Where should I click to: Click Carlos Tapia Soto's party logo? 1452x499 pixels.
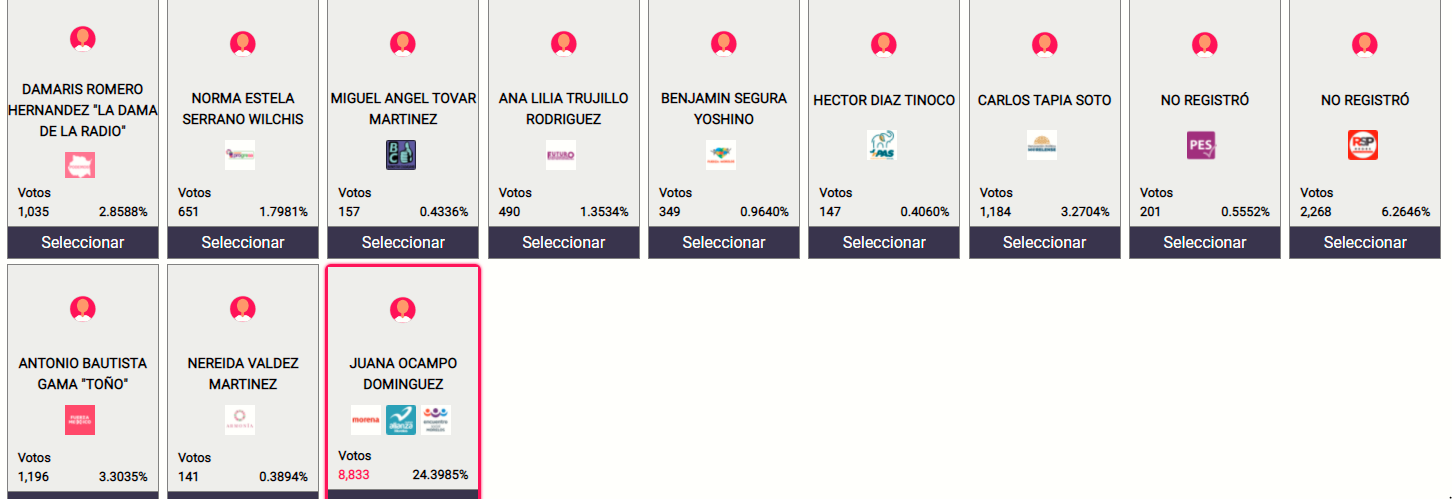1042,145
